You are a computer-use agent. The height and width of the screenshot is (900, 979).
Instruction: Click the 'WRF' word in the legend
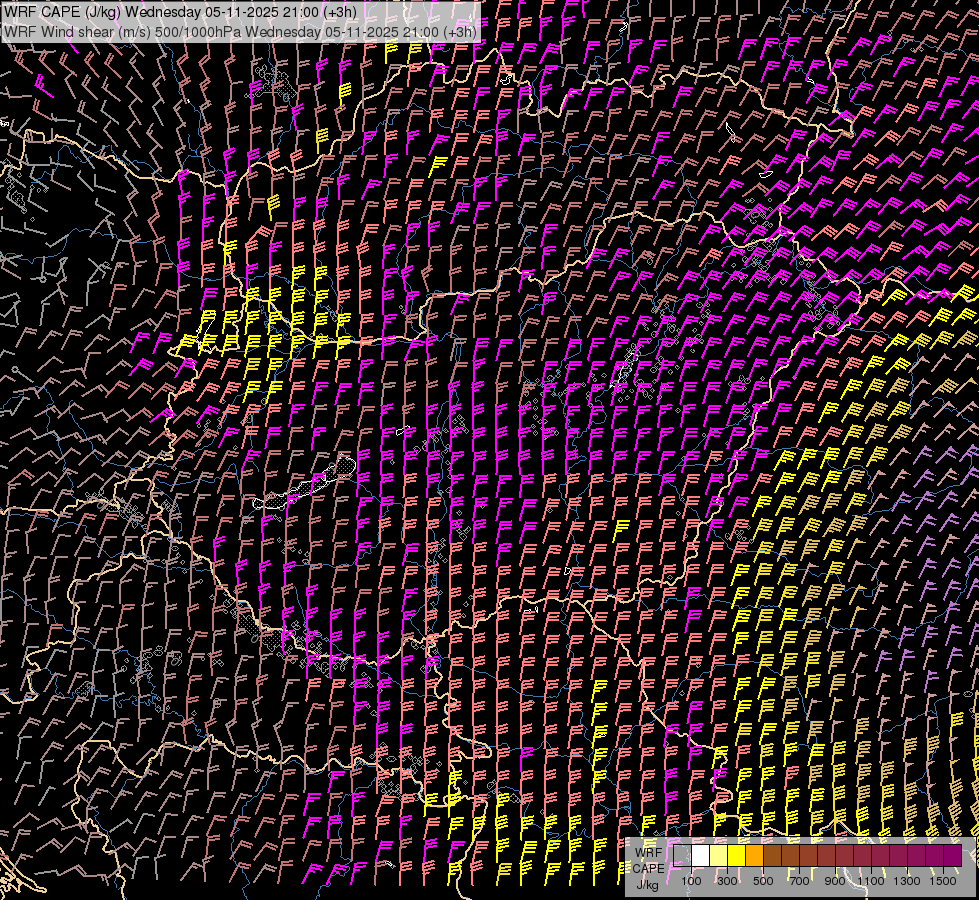point(648,853)
